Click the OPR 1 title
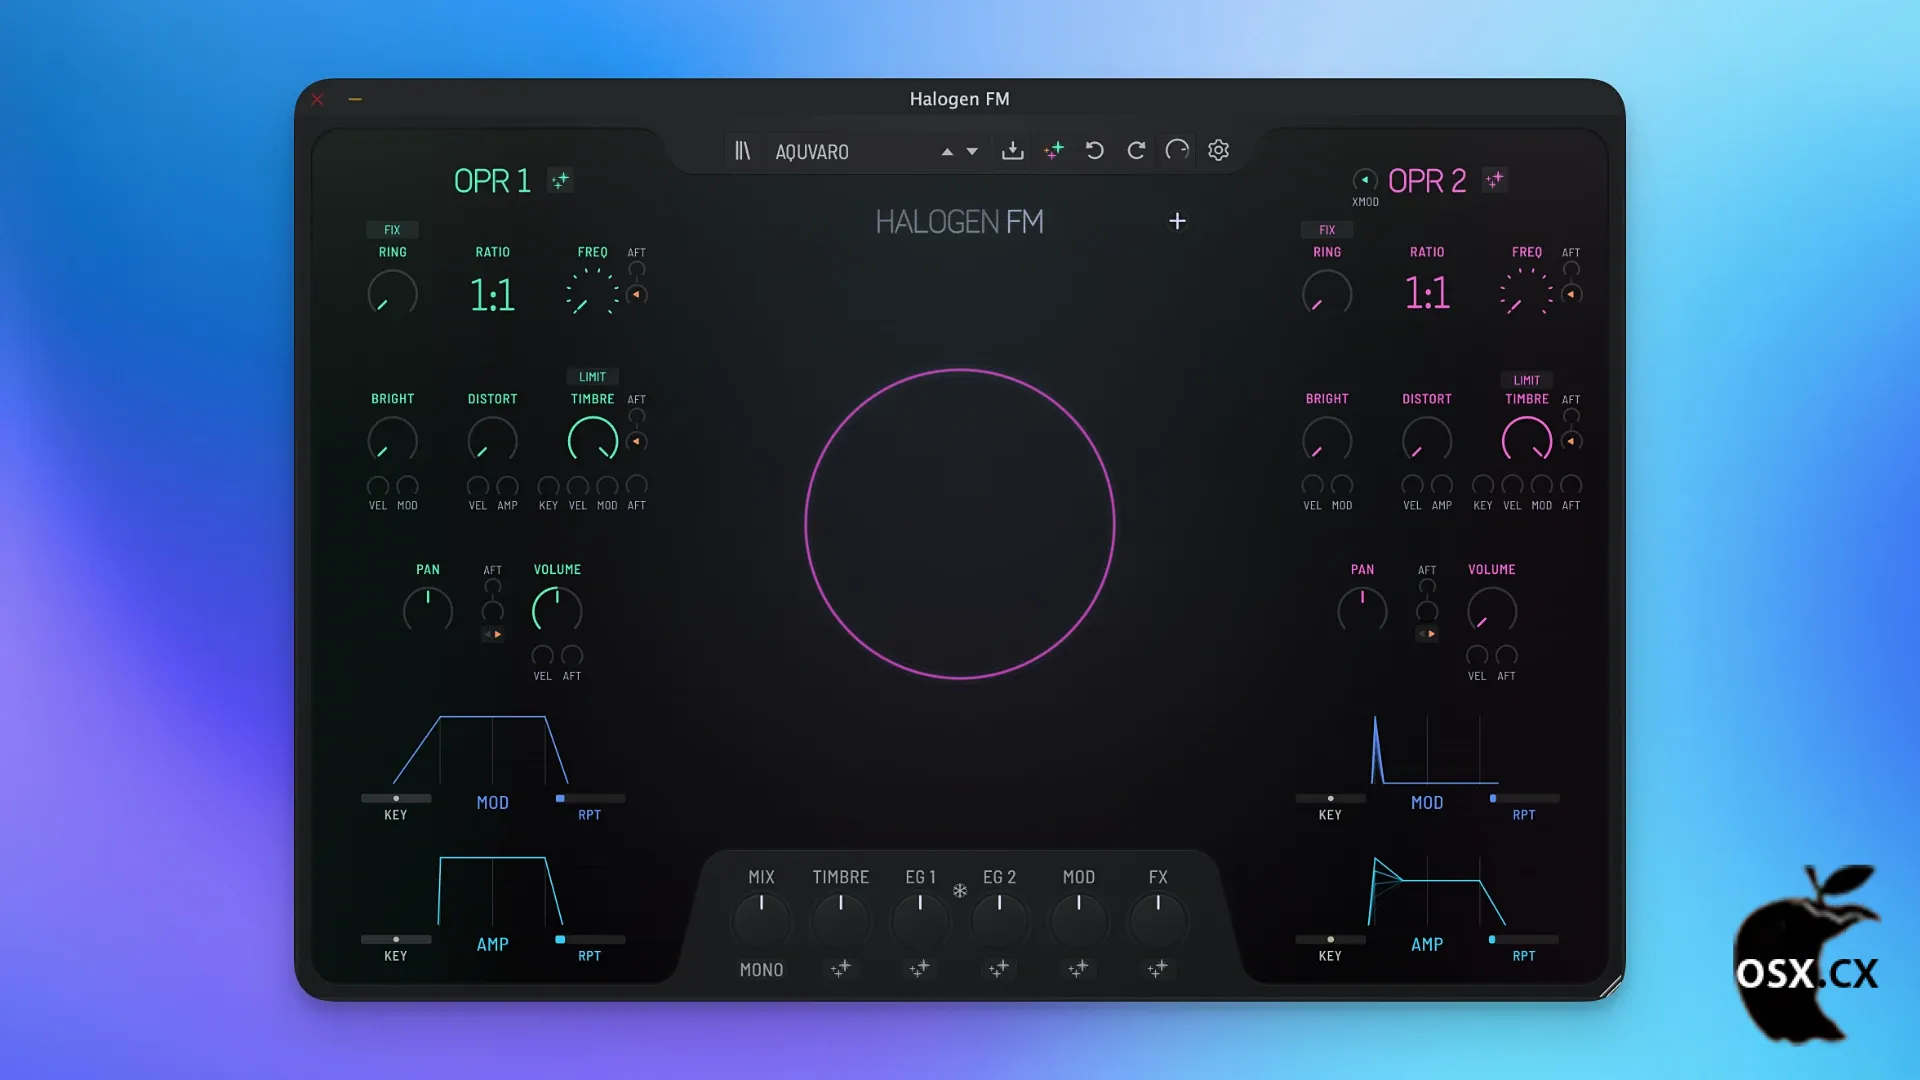The height and width of the screenshot is (1080, 1920). (x=492, y=181)
